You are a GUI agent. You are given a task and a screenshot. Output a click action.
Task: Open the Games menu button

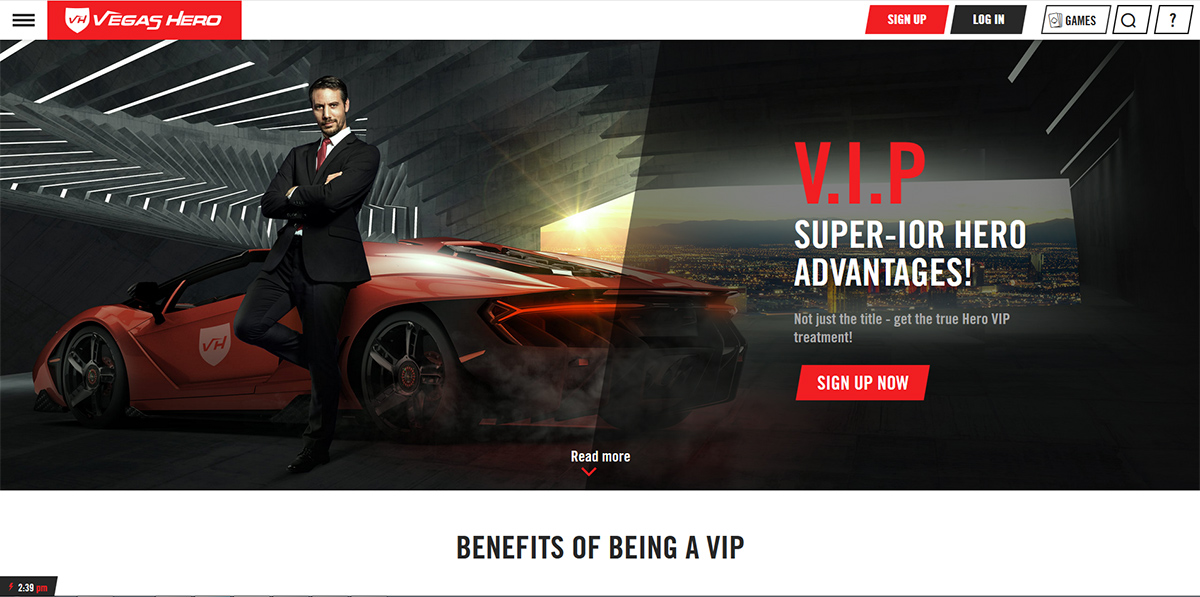click(1076, 20)
